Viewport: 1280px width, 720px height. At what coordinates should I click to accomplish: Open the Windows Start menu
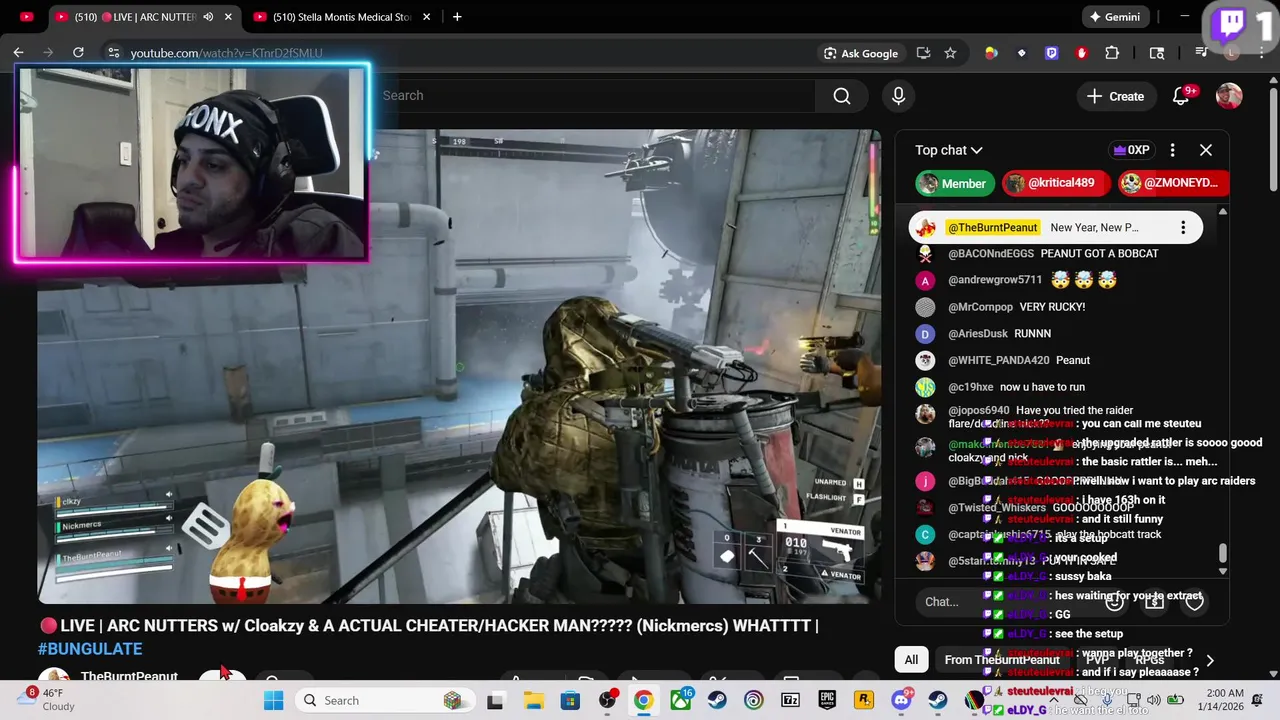pos(273,700)
